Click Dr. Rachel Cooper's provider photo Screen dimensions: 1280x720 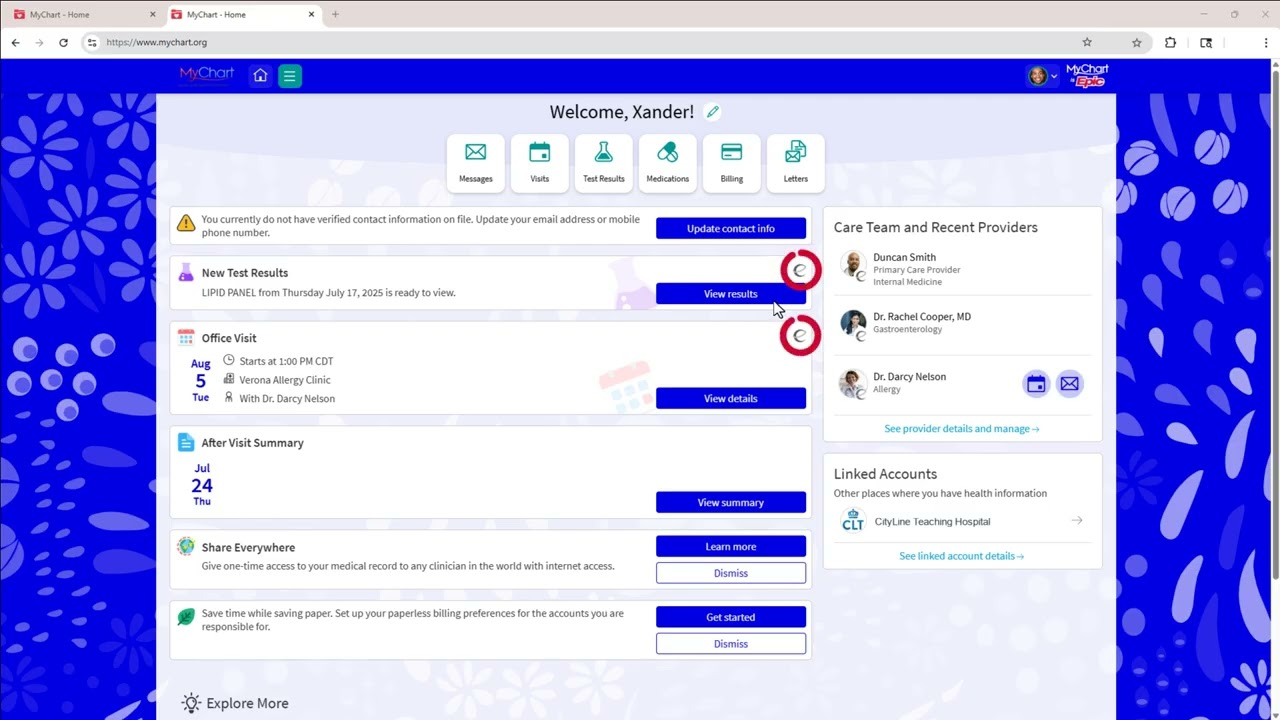[853, 324]
